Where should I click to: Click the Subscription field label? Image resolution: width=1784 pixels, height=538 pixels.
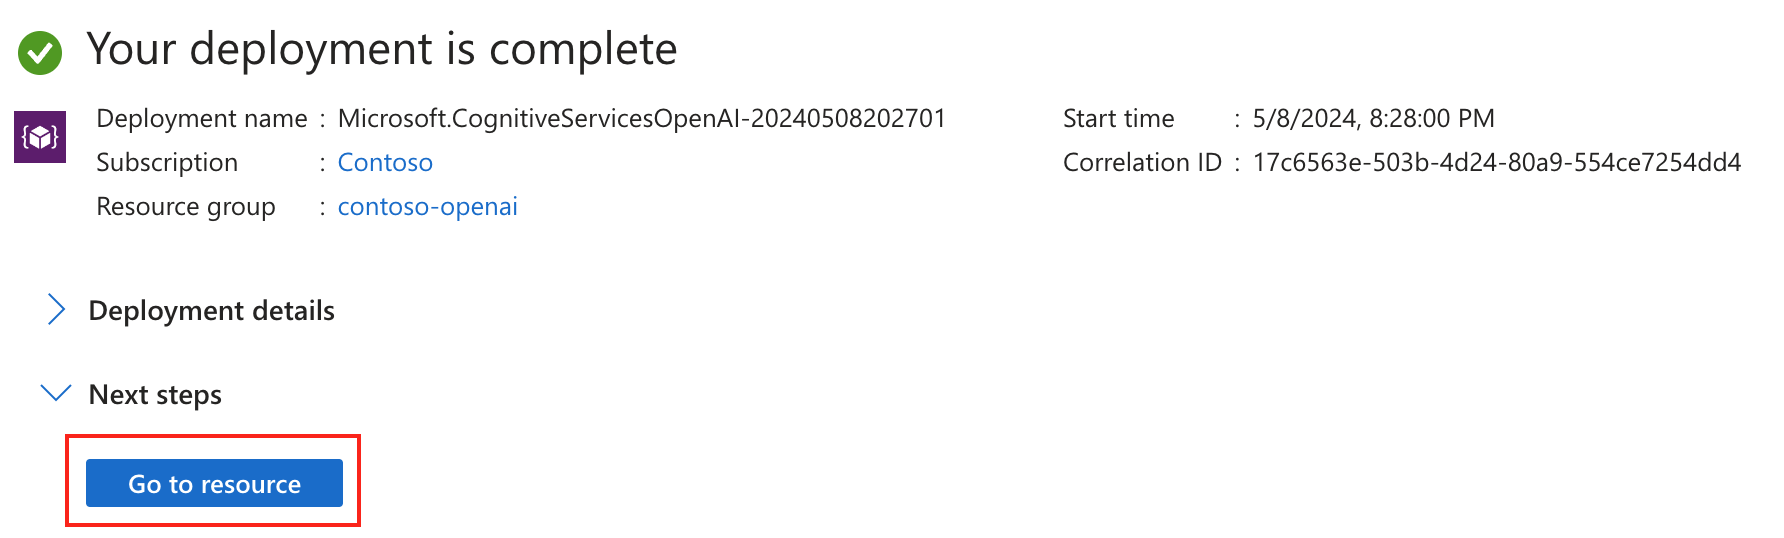(167, 163)
